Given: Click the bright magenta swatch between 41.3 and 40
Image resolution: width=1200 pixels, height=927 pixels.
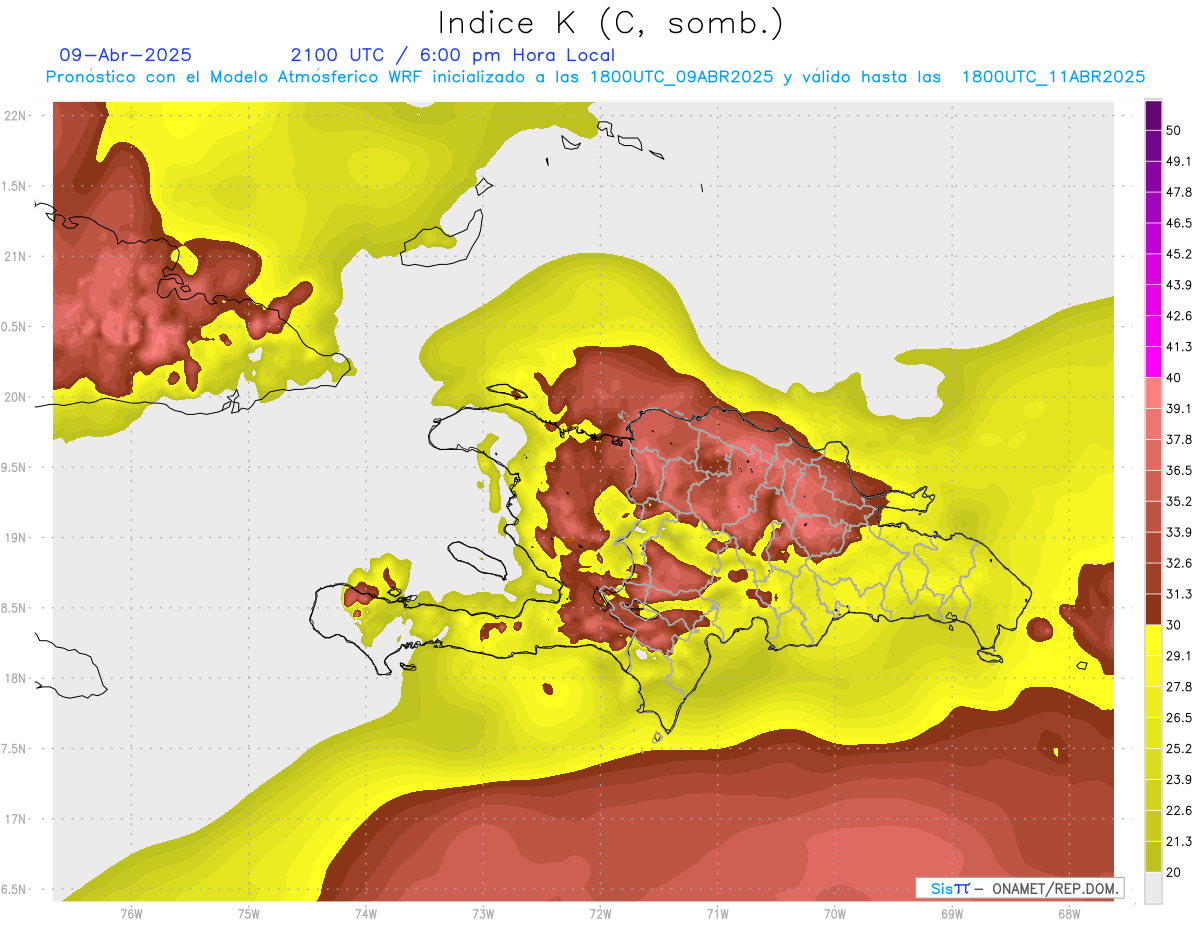Looking at the screenshot, I should pyautogui.click(x=1153, y=362).
